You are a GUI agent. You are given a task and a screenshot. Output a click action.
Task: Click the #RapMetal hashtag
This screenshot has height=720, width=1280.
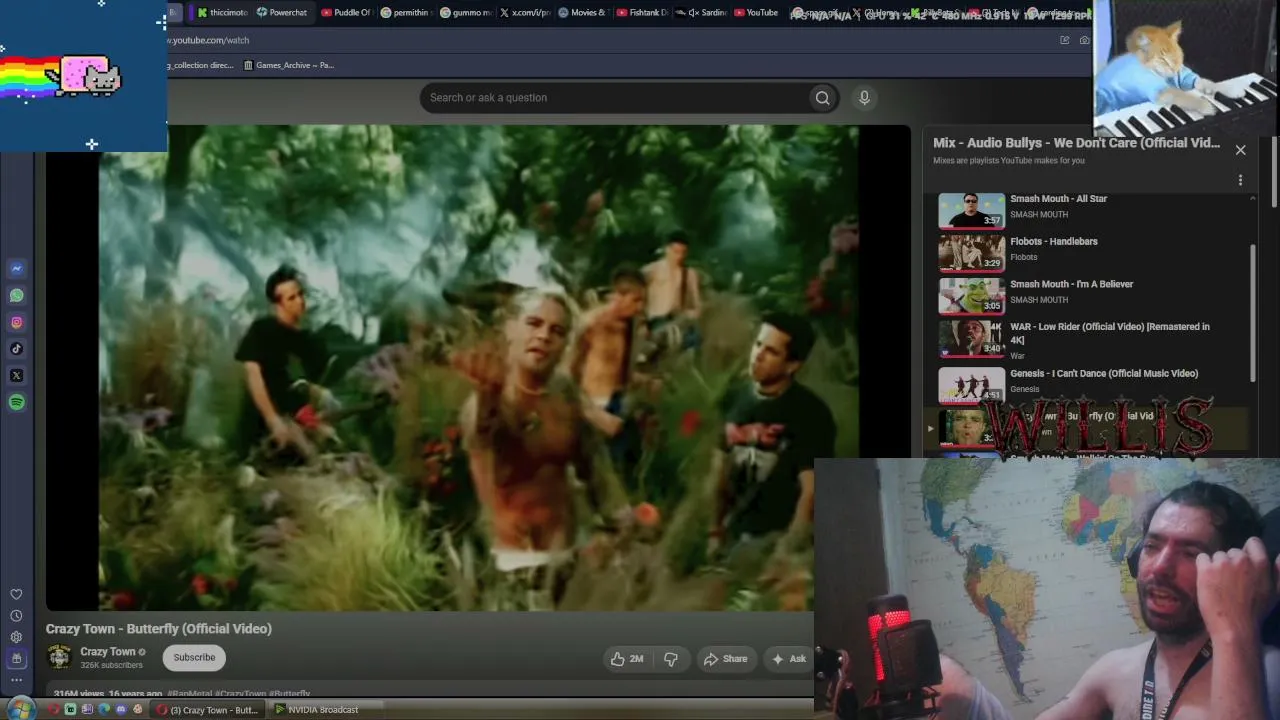pyautogui.click(x=188, y=694)
